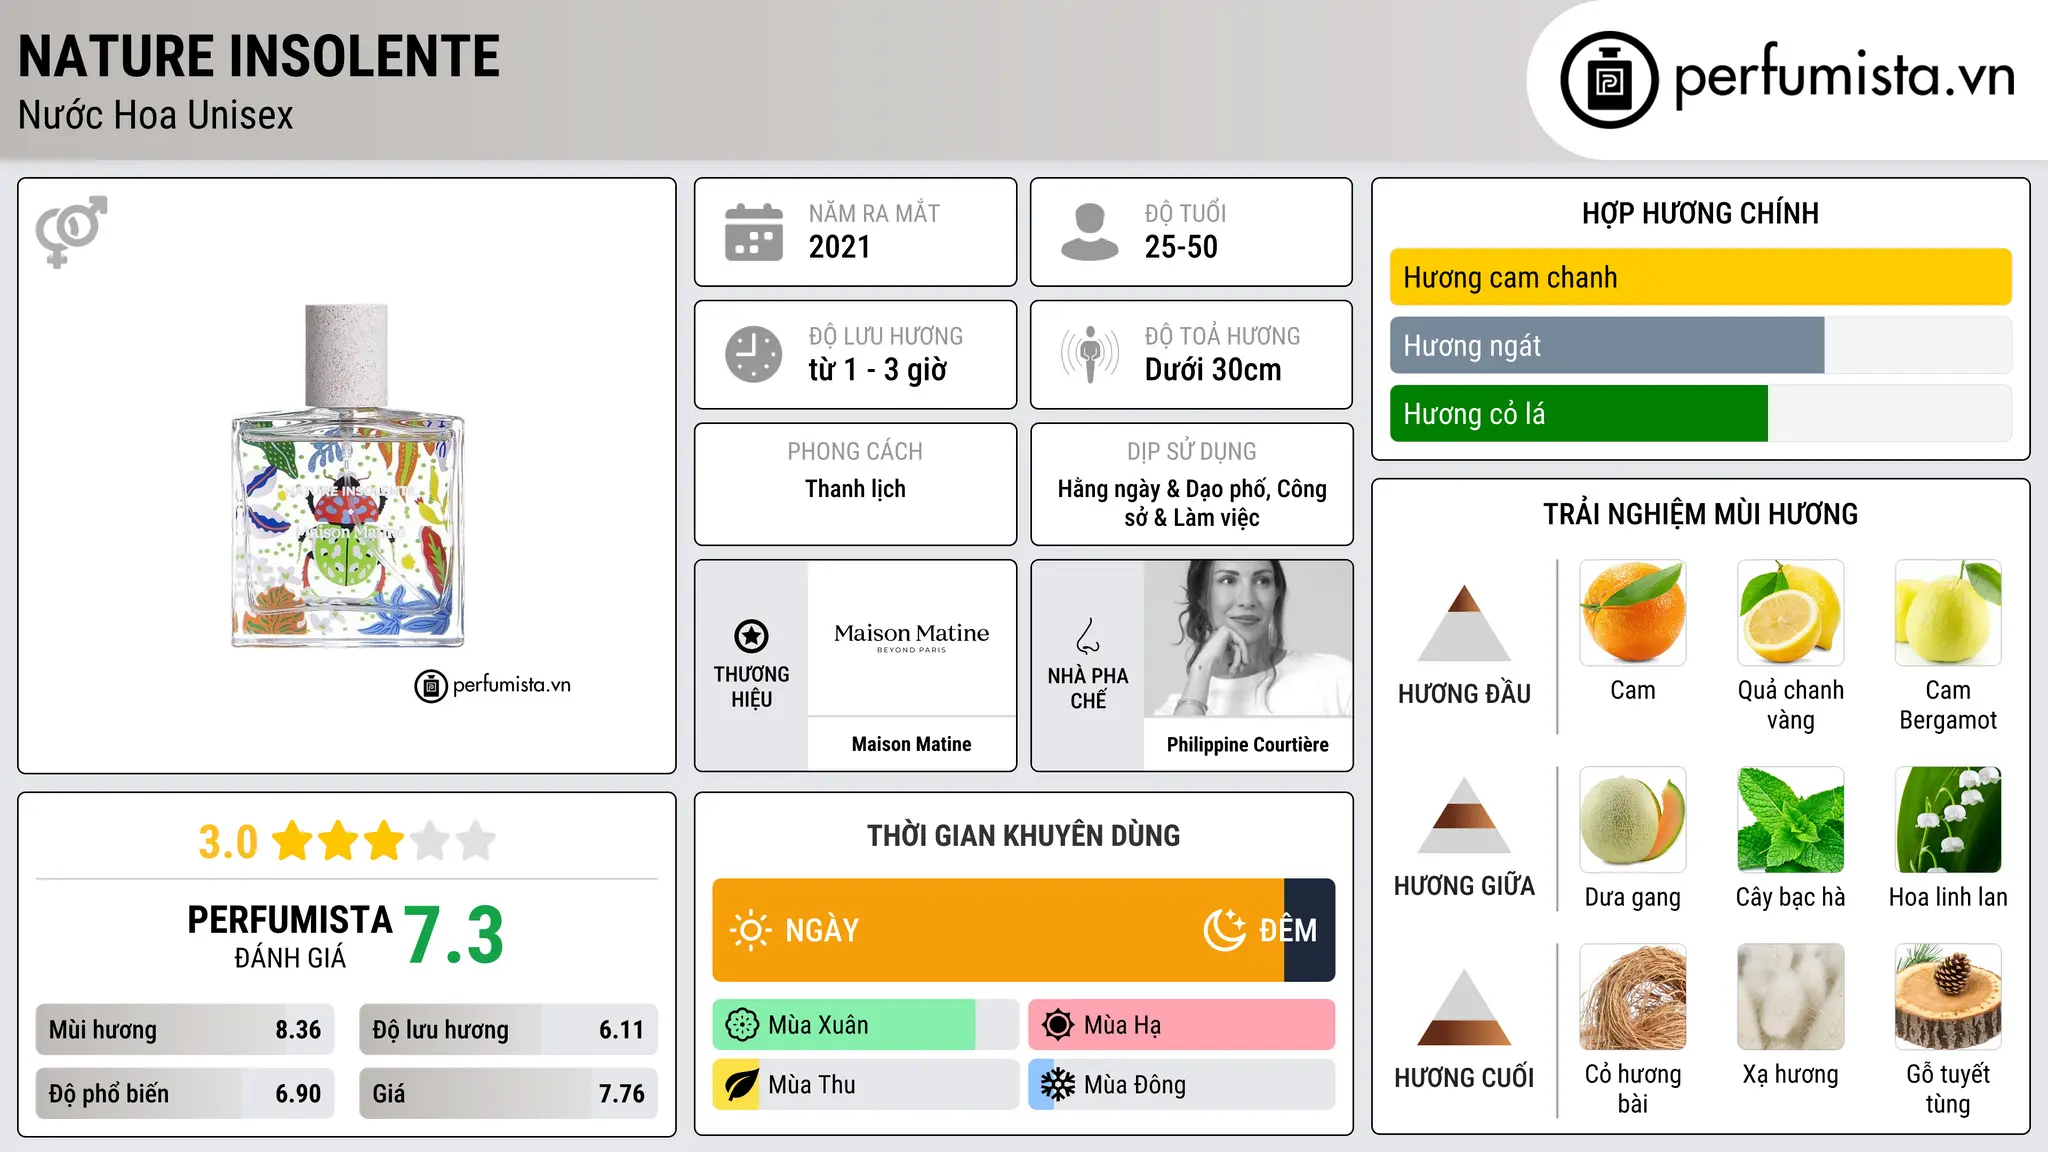Click the HỢP HƯƠNG CHÍNH heading
Image resolution: width=2048 pixels, height=1152 pixels.
(1700, 213)
